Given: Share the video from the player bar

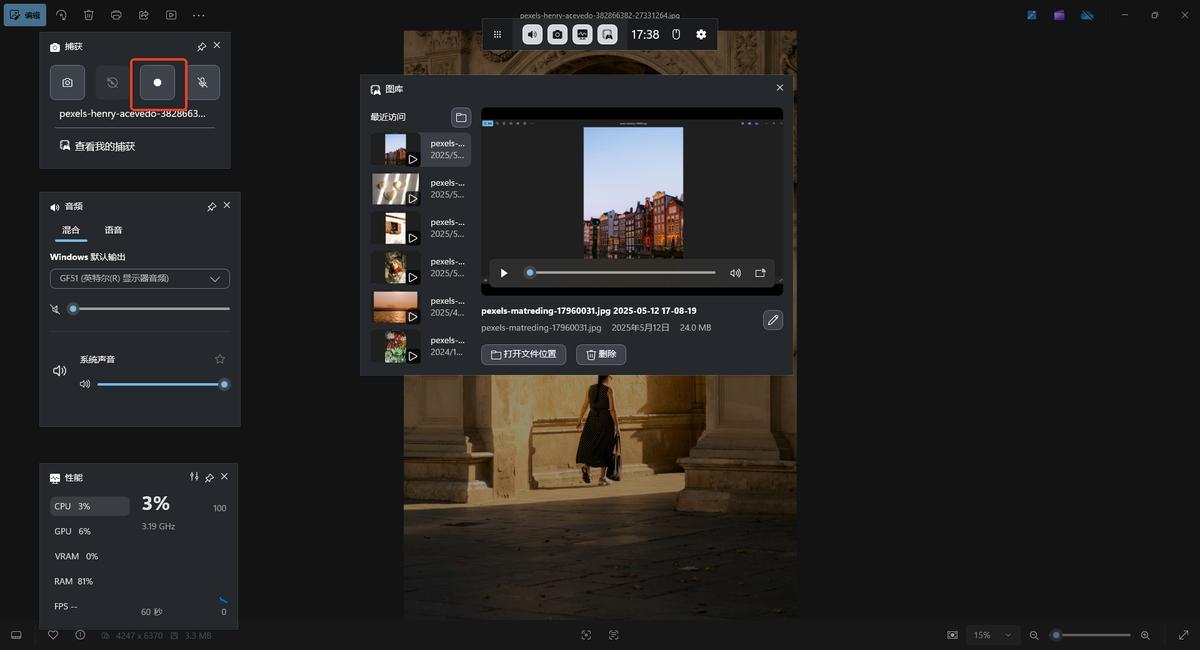Looking at the screenshot, I should tap(760, 273).
